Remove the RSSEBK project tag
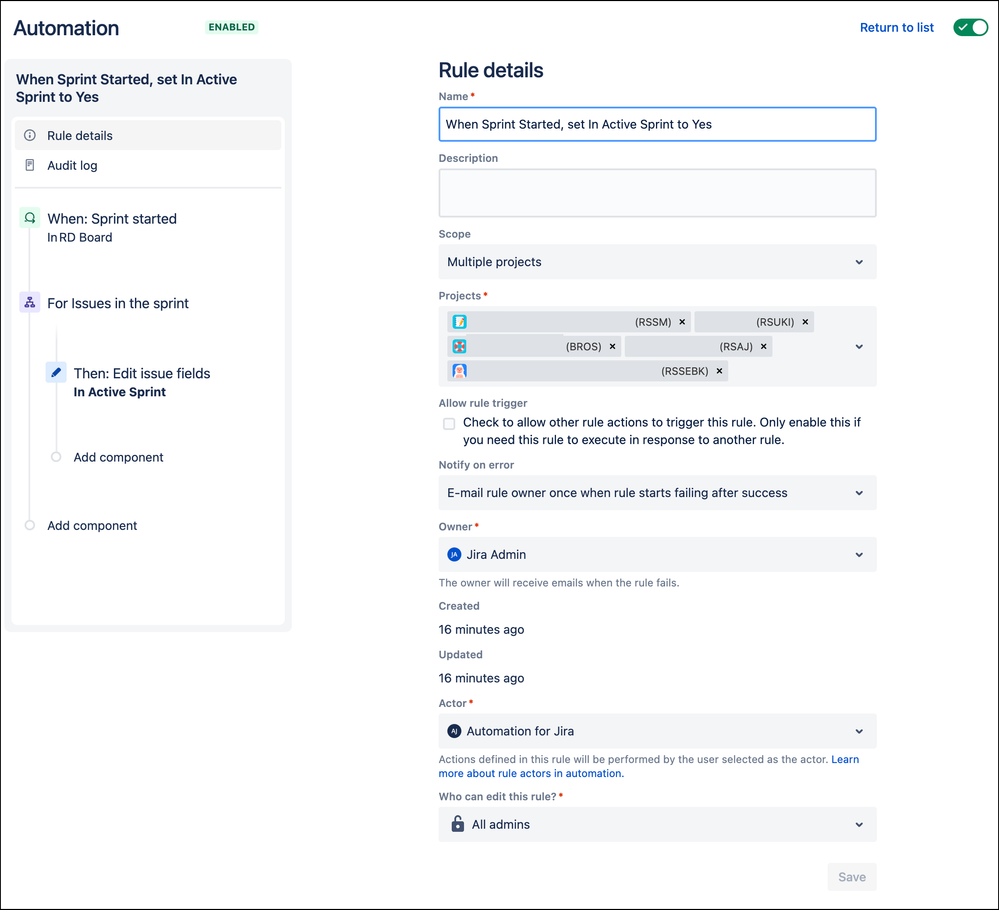 pyautogui.click(x=719, y=371)
